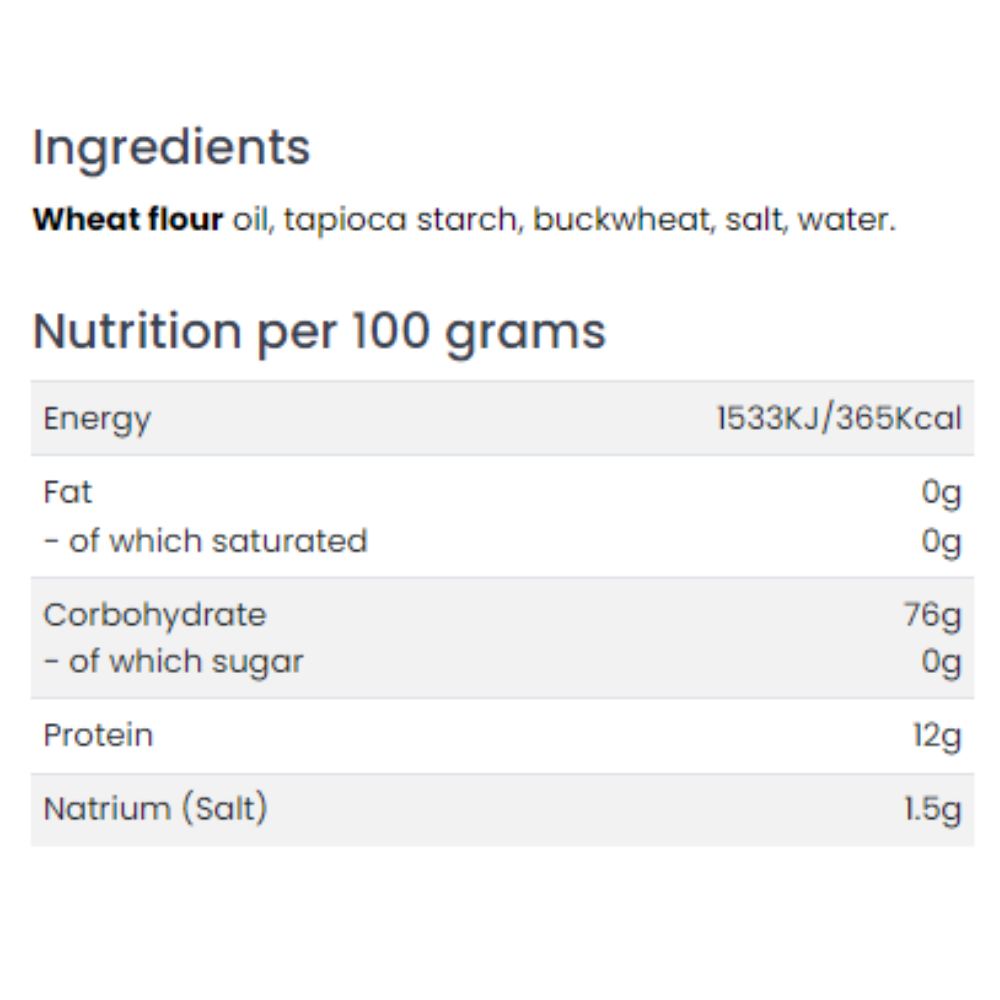Click the 1533KJ/365Kcal energy value
The image size is (1000, 1000).
click(839, 418)
